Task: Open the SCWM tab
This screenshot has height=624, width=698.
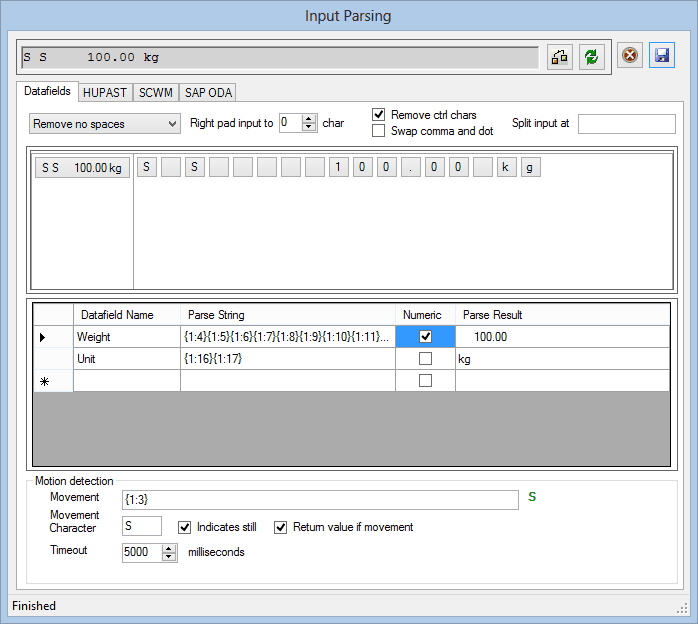Action: [156, 93]
